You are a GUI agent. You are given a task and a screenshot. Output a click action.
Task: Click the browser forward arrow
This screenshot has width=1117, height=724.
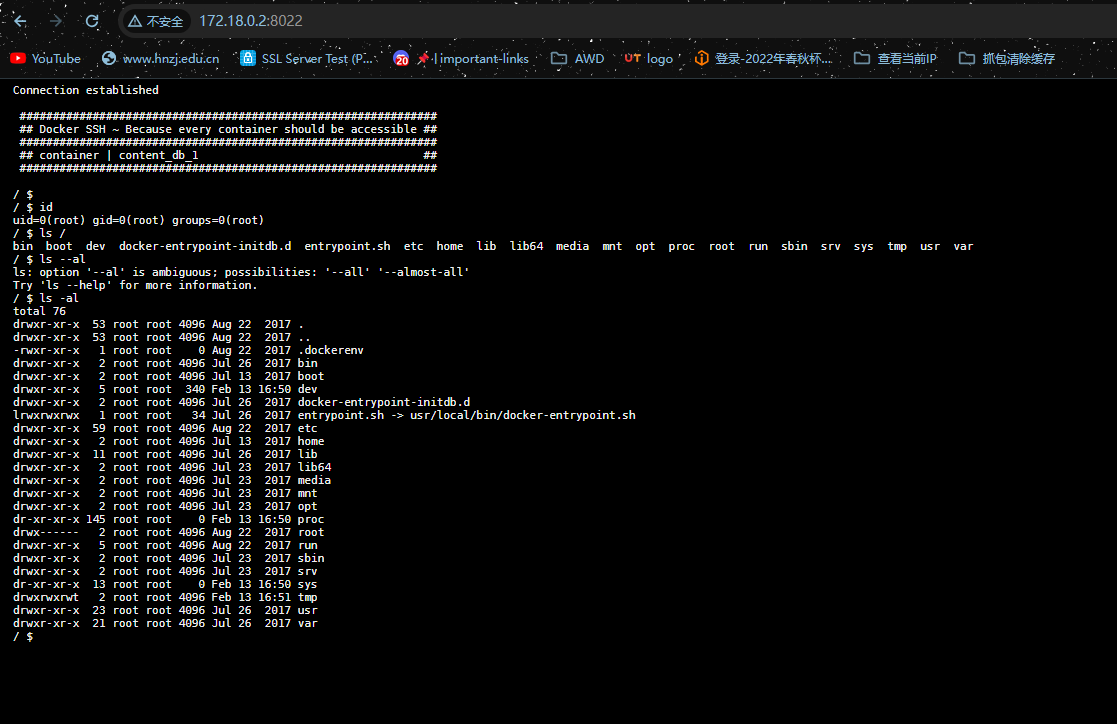[x=56, y=21]
